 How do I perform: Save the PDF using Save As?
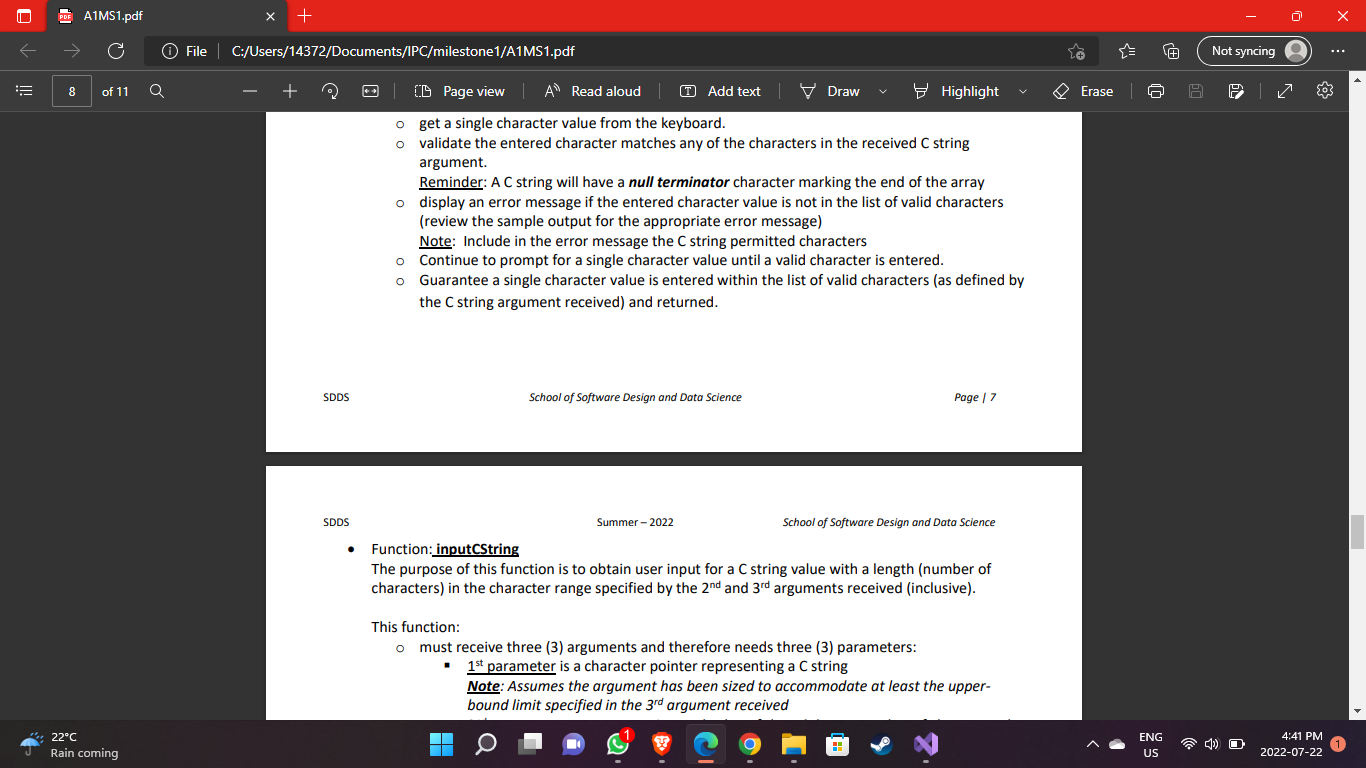tap(1237, 90)
